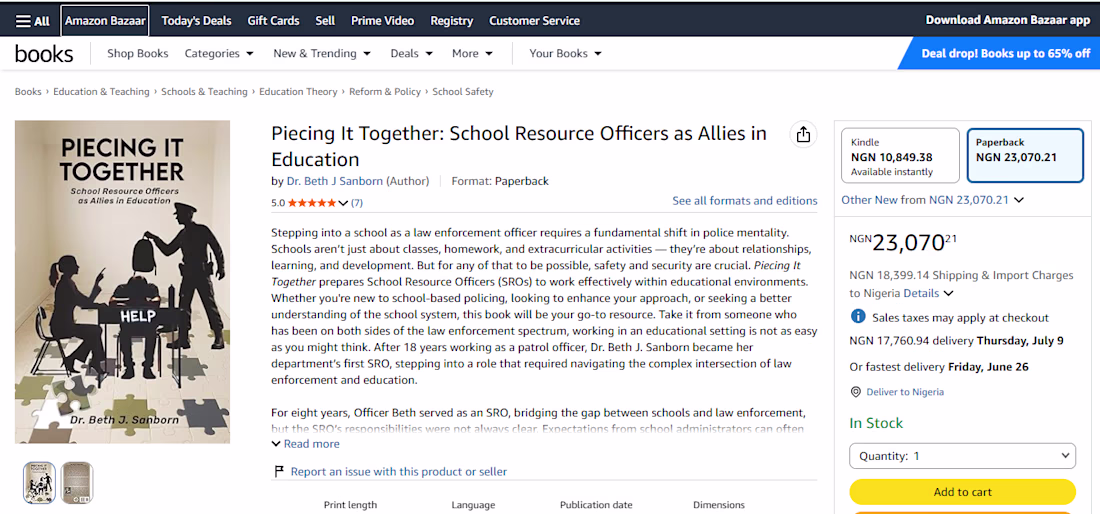Open Amazon Bazaar in top nav
Screen dimensions: 1100x514
click(x=105, y=21)
